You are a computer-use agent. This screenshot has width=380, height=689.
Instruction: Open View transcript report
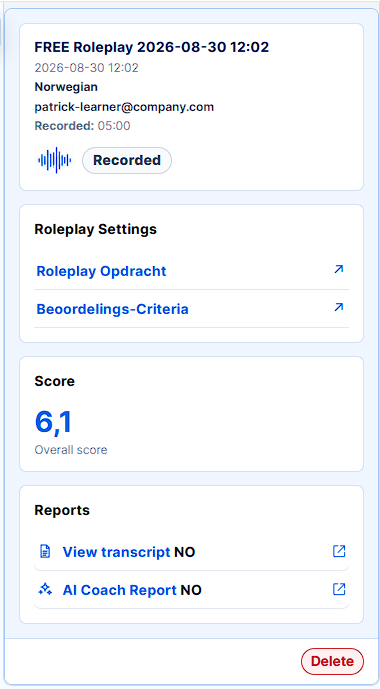[x=116, y=552]
